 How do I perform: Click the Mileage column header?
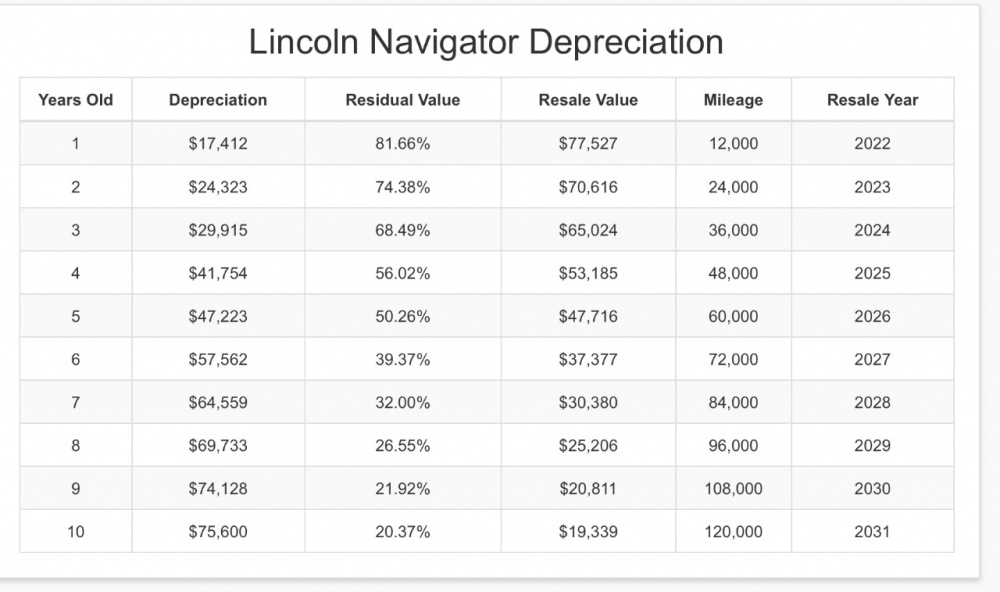733,100
